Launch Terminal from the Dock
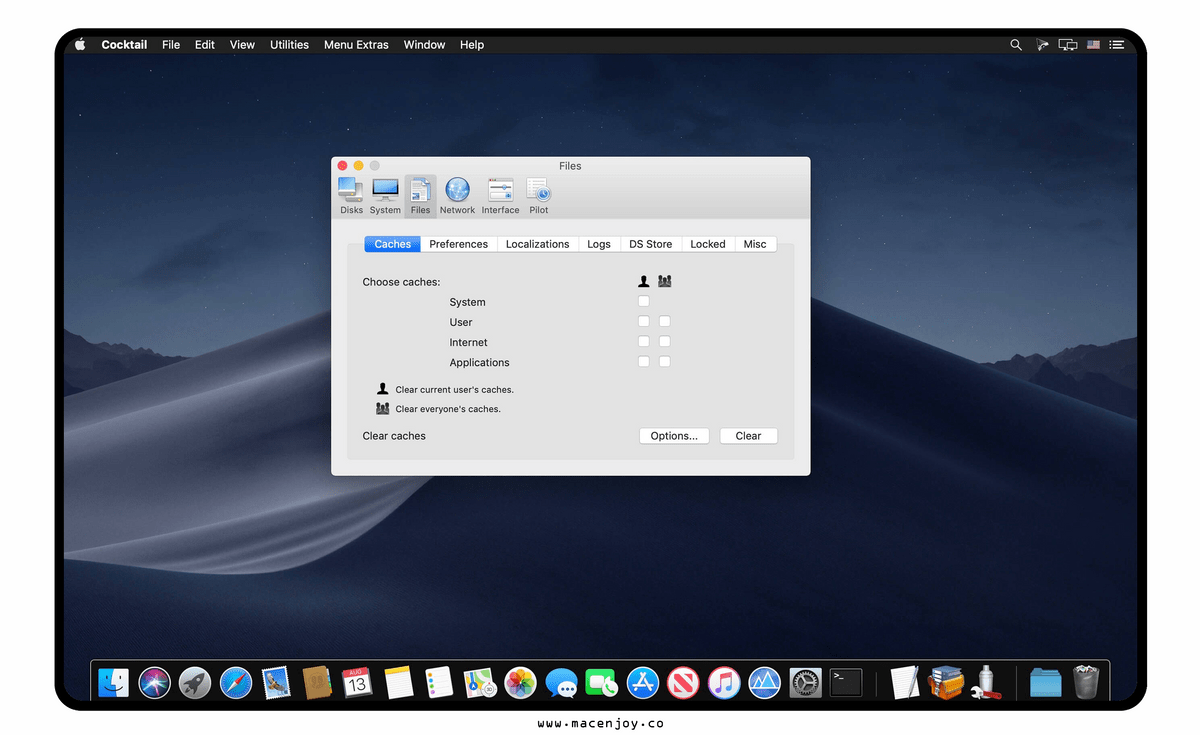Viewport: 1200px width, 735px height. (x=846, y=683)
